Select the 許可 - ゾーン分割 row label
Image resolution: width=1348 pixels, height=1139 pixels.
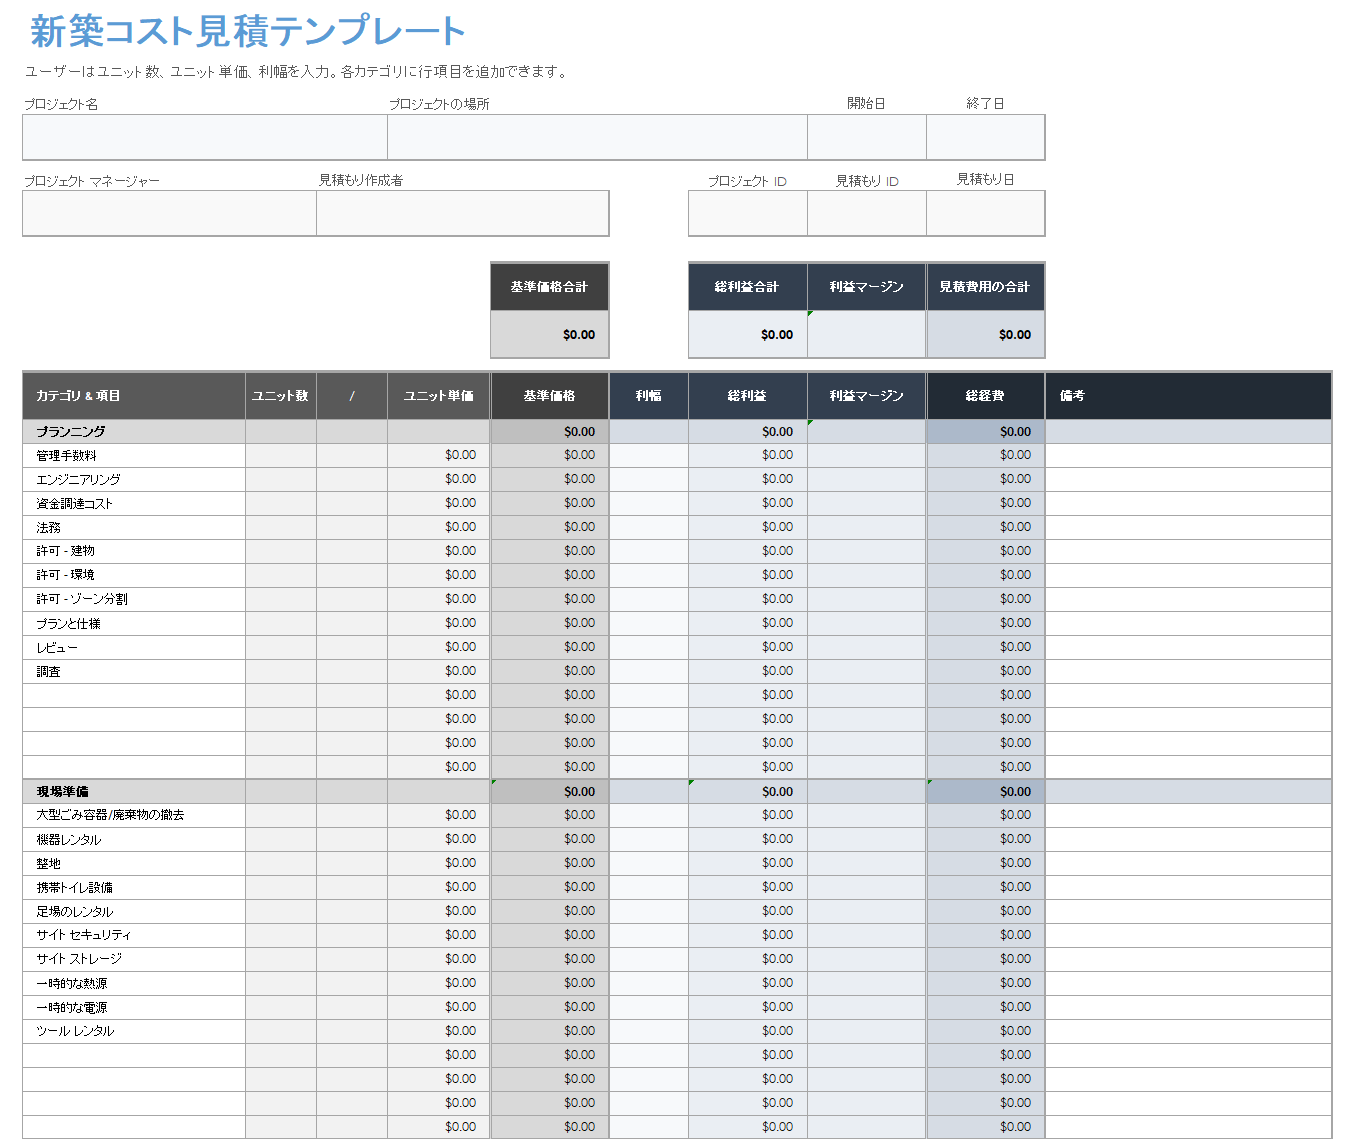click(82, 600)
